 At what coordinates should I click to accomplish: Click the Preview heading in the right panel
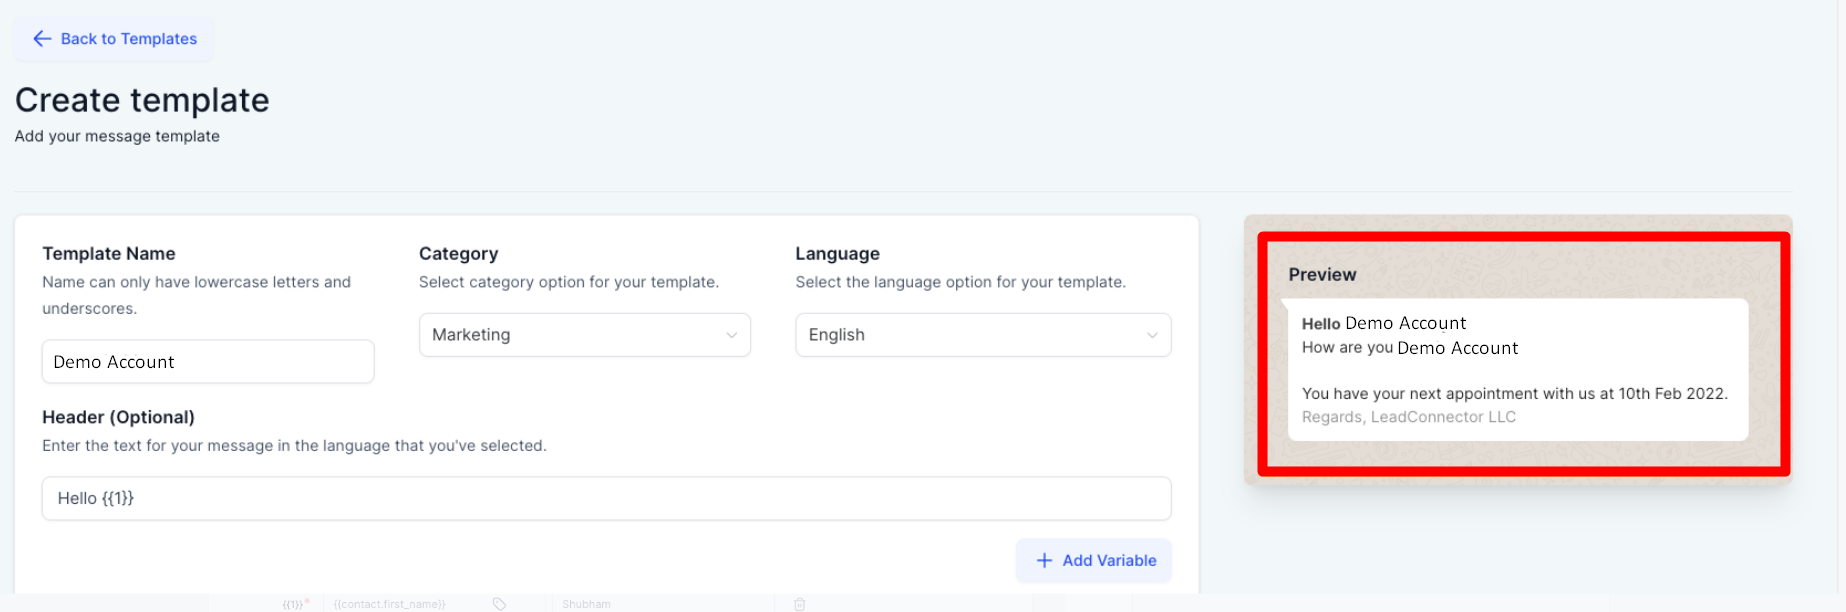1322,275
